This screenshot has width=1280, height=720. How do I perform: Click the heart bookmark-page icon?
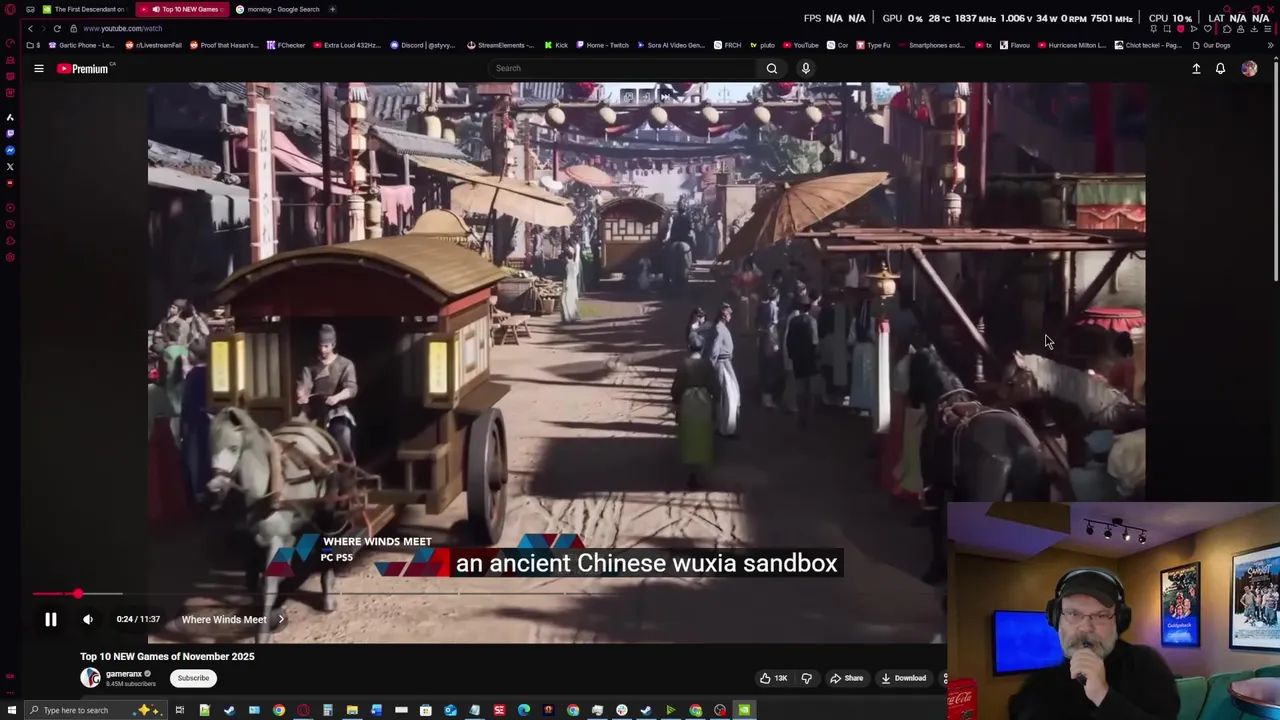coord(1208,28)
